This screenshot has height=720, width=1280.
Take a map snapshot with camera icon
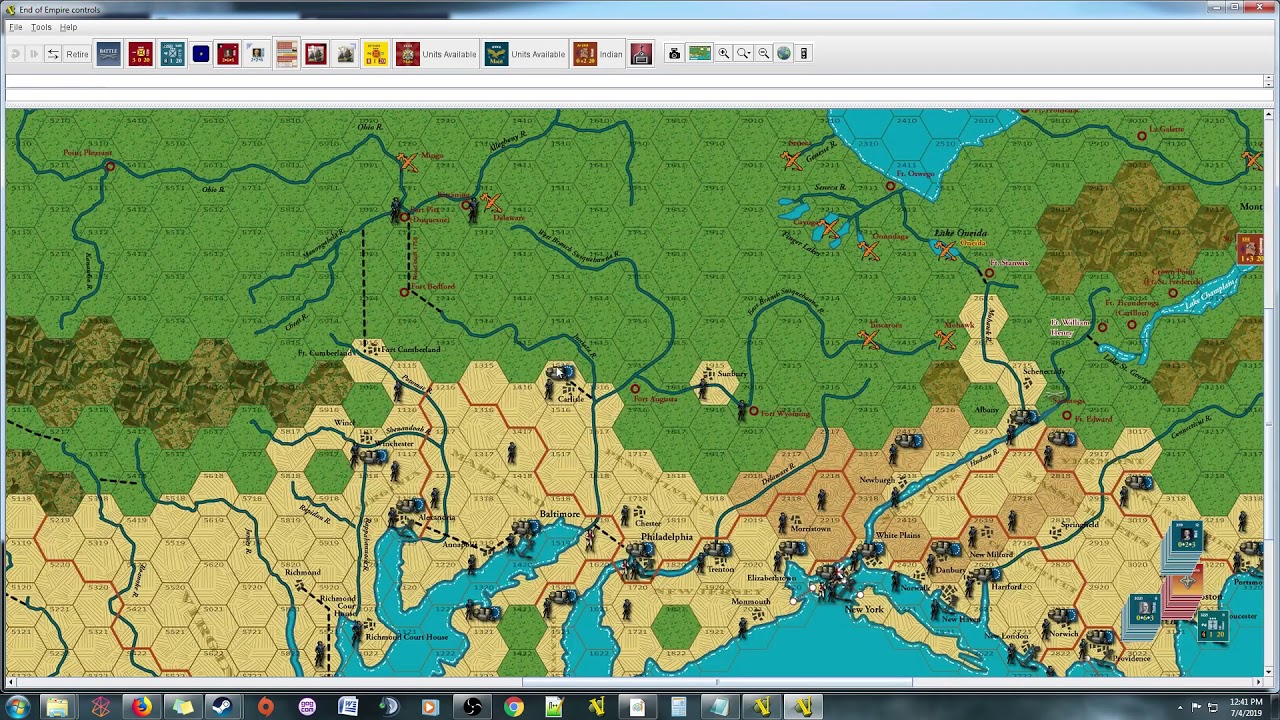coord(674,54)
